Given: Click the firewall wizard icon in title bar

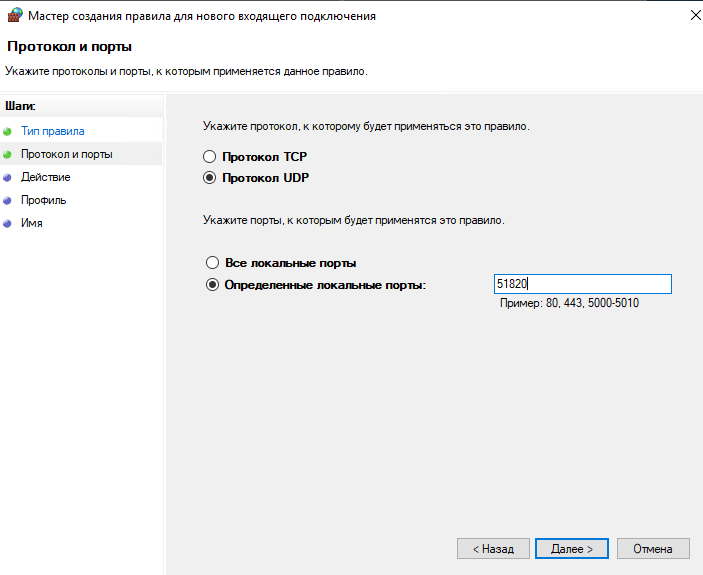Looking at the screenshot, I should [x=14, y=15].
